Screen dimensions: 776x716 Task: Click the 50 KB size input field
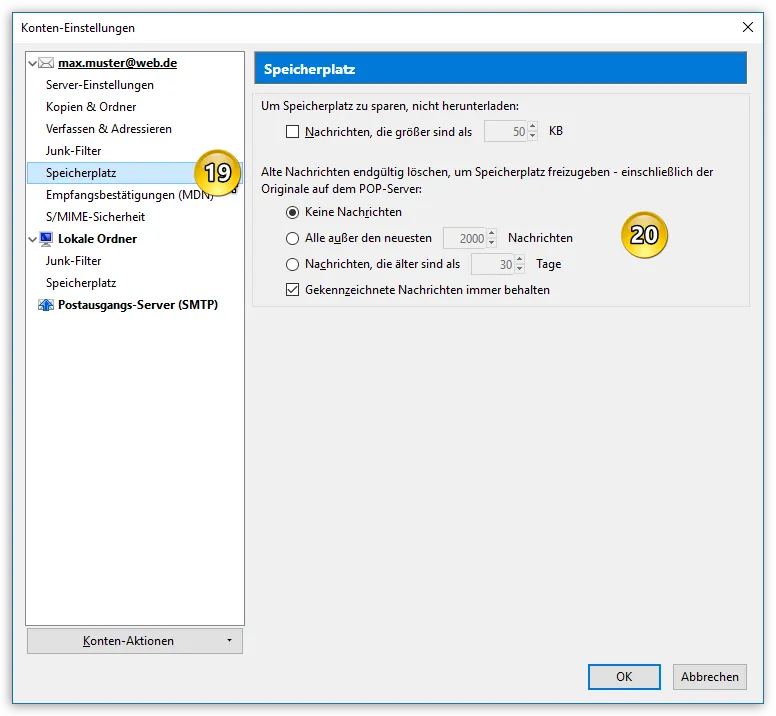pos(506,132)
